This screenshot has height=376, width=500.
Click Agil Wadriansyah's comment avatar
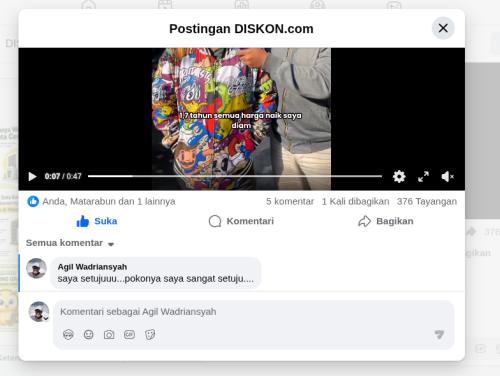(x=36, y=268)
